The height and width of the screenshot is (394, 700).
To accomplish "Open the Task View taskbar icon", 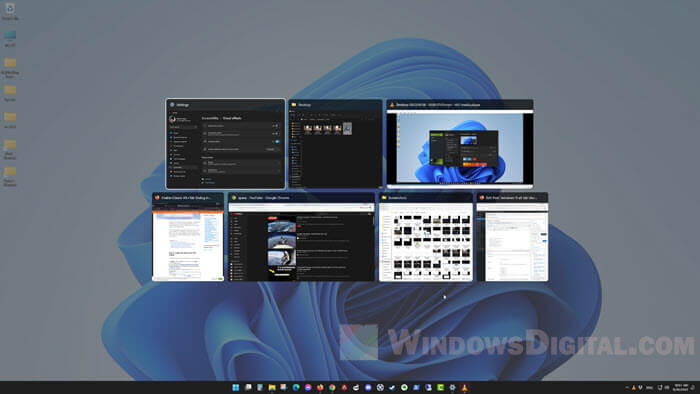I will [248, 387].
